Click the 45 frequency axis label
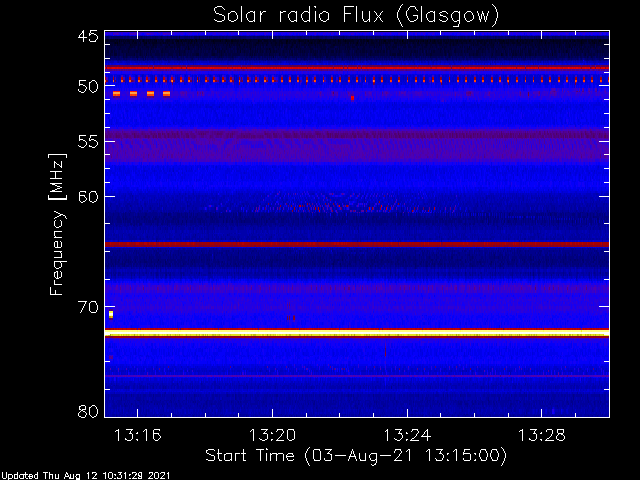 [x=88, y=37]
